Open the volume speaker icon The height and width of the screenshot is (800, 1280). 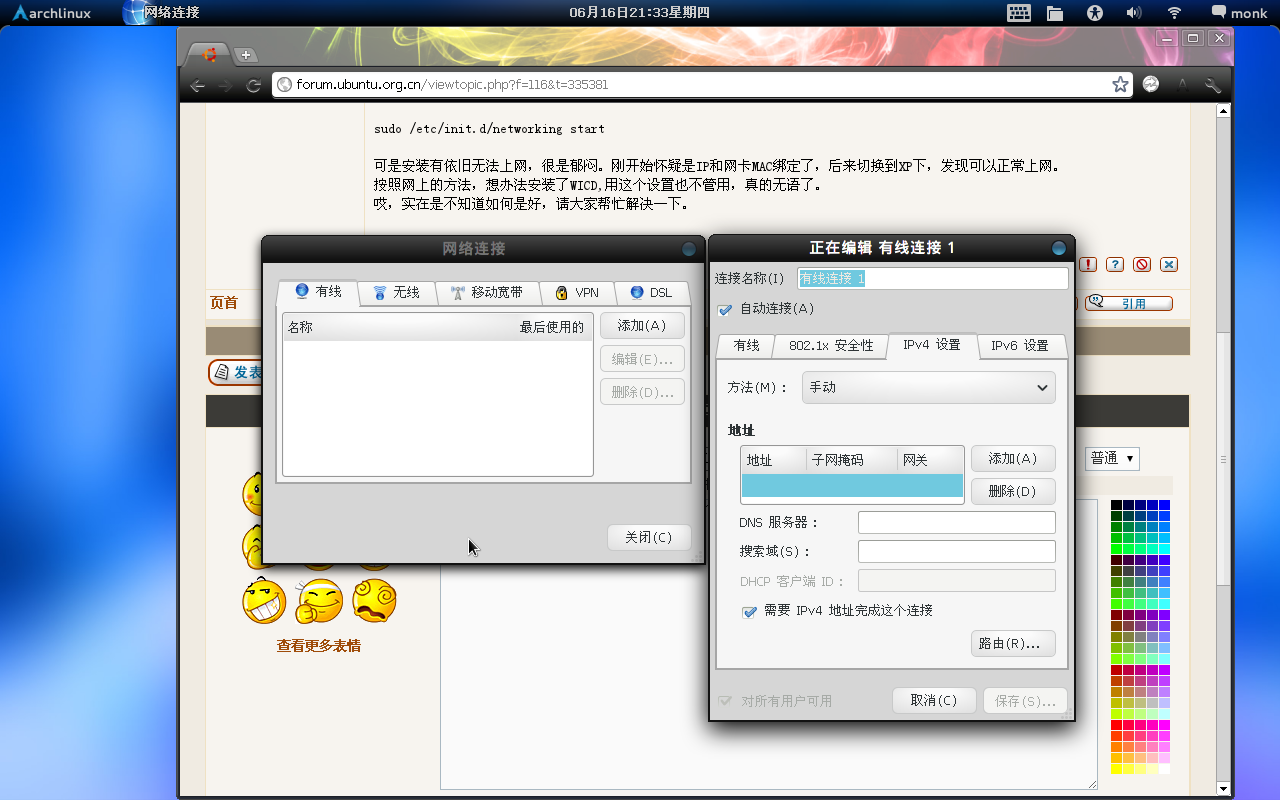click(1134, 12)
